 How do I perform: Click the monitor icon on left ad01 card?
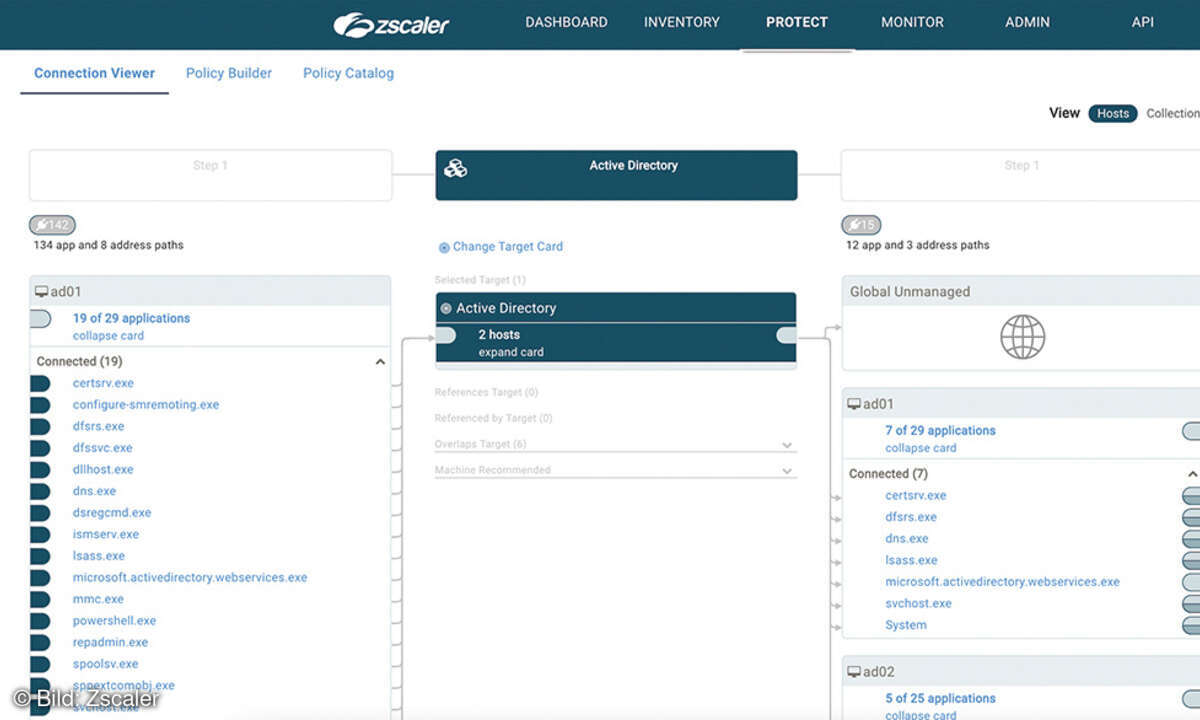tap(41, 292)
